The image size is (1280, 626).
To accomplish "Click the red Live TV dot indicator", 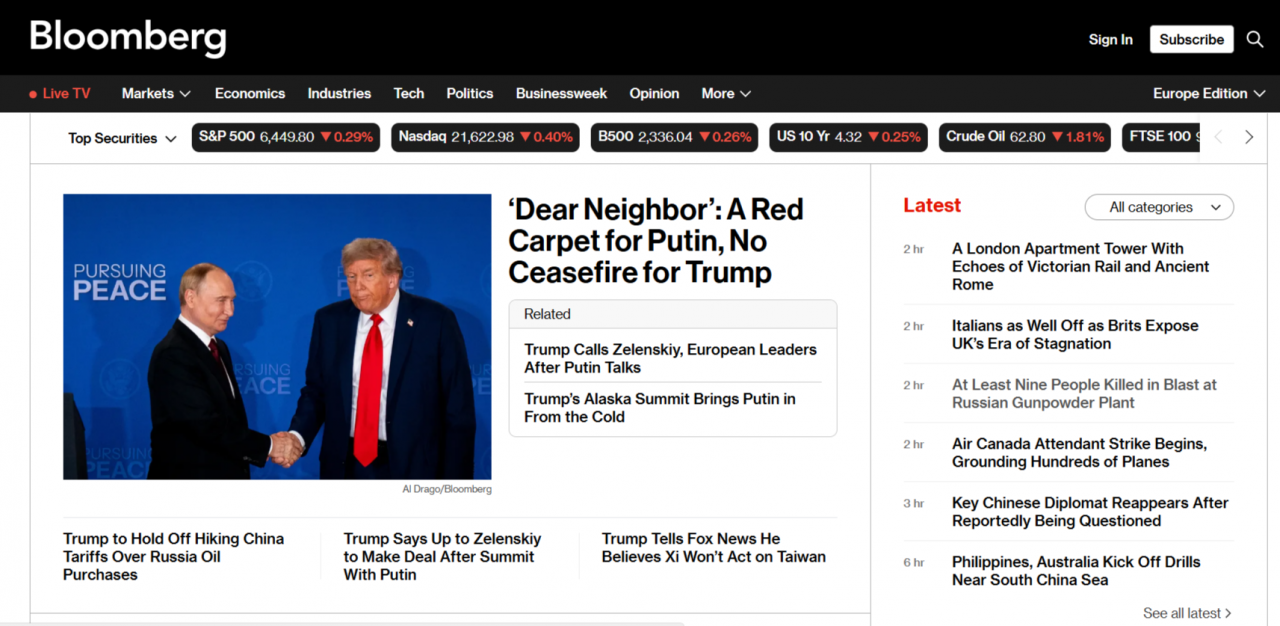I will click(33, 94).
